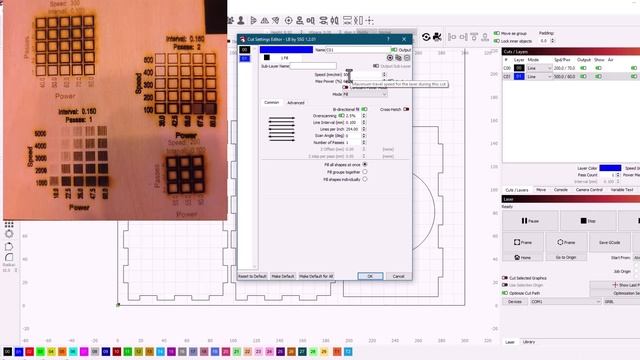This screenshot has height=360, width=640.
Task: Toggle Bi-directional fill switch
Action: pos(364,109)
